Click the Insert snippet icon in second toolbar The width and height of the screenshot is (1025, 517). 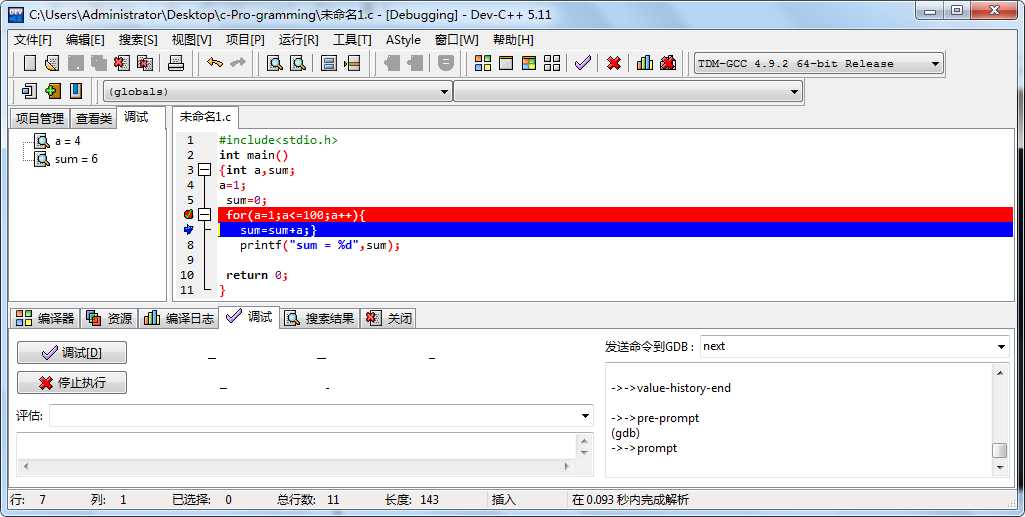pos(29,90)
